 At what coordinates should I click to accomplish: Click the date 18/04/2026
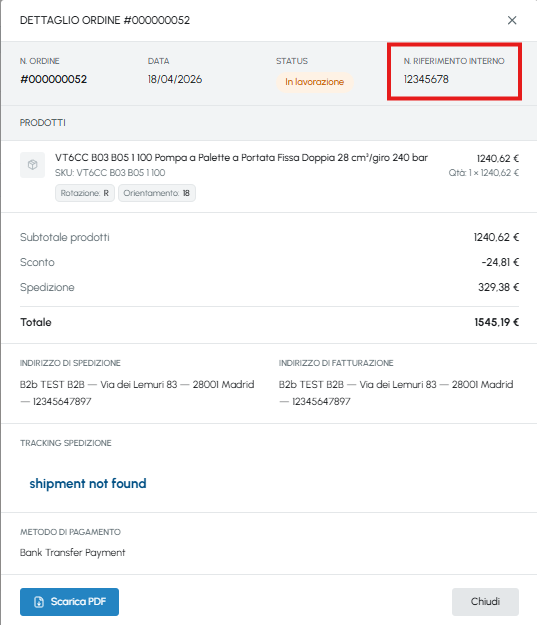point(175,79)
